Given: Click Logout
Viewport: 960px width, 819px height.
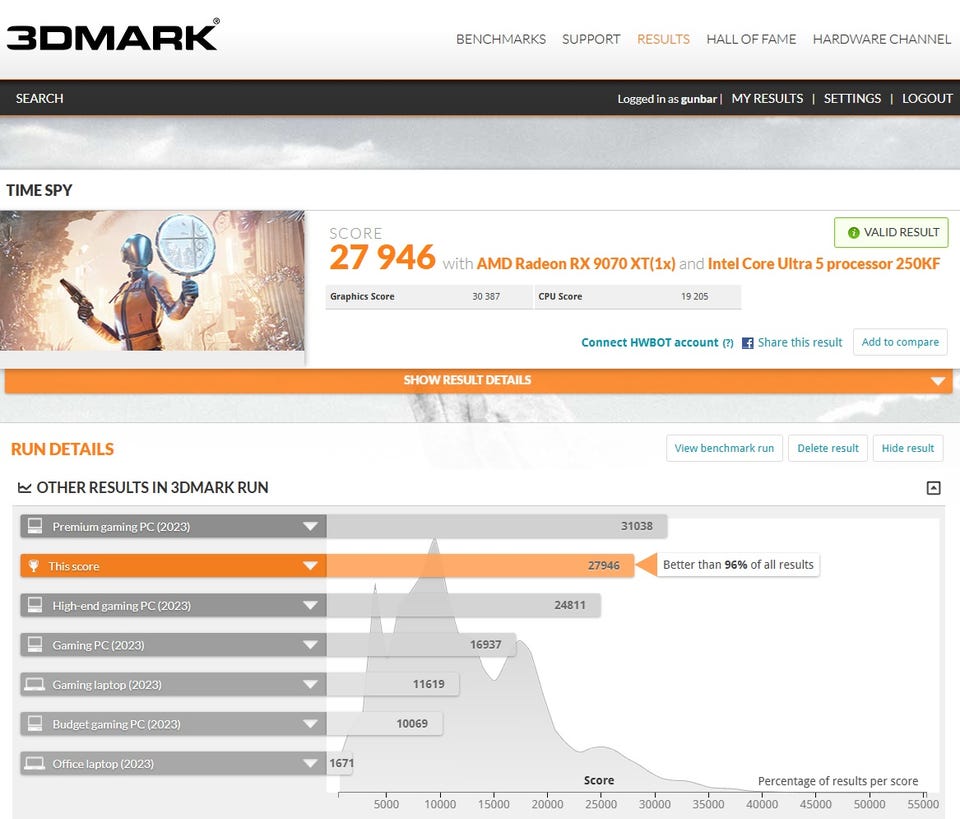Looking at the screenshot, I should point(927,99).
